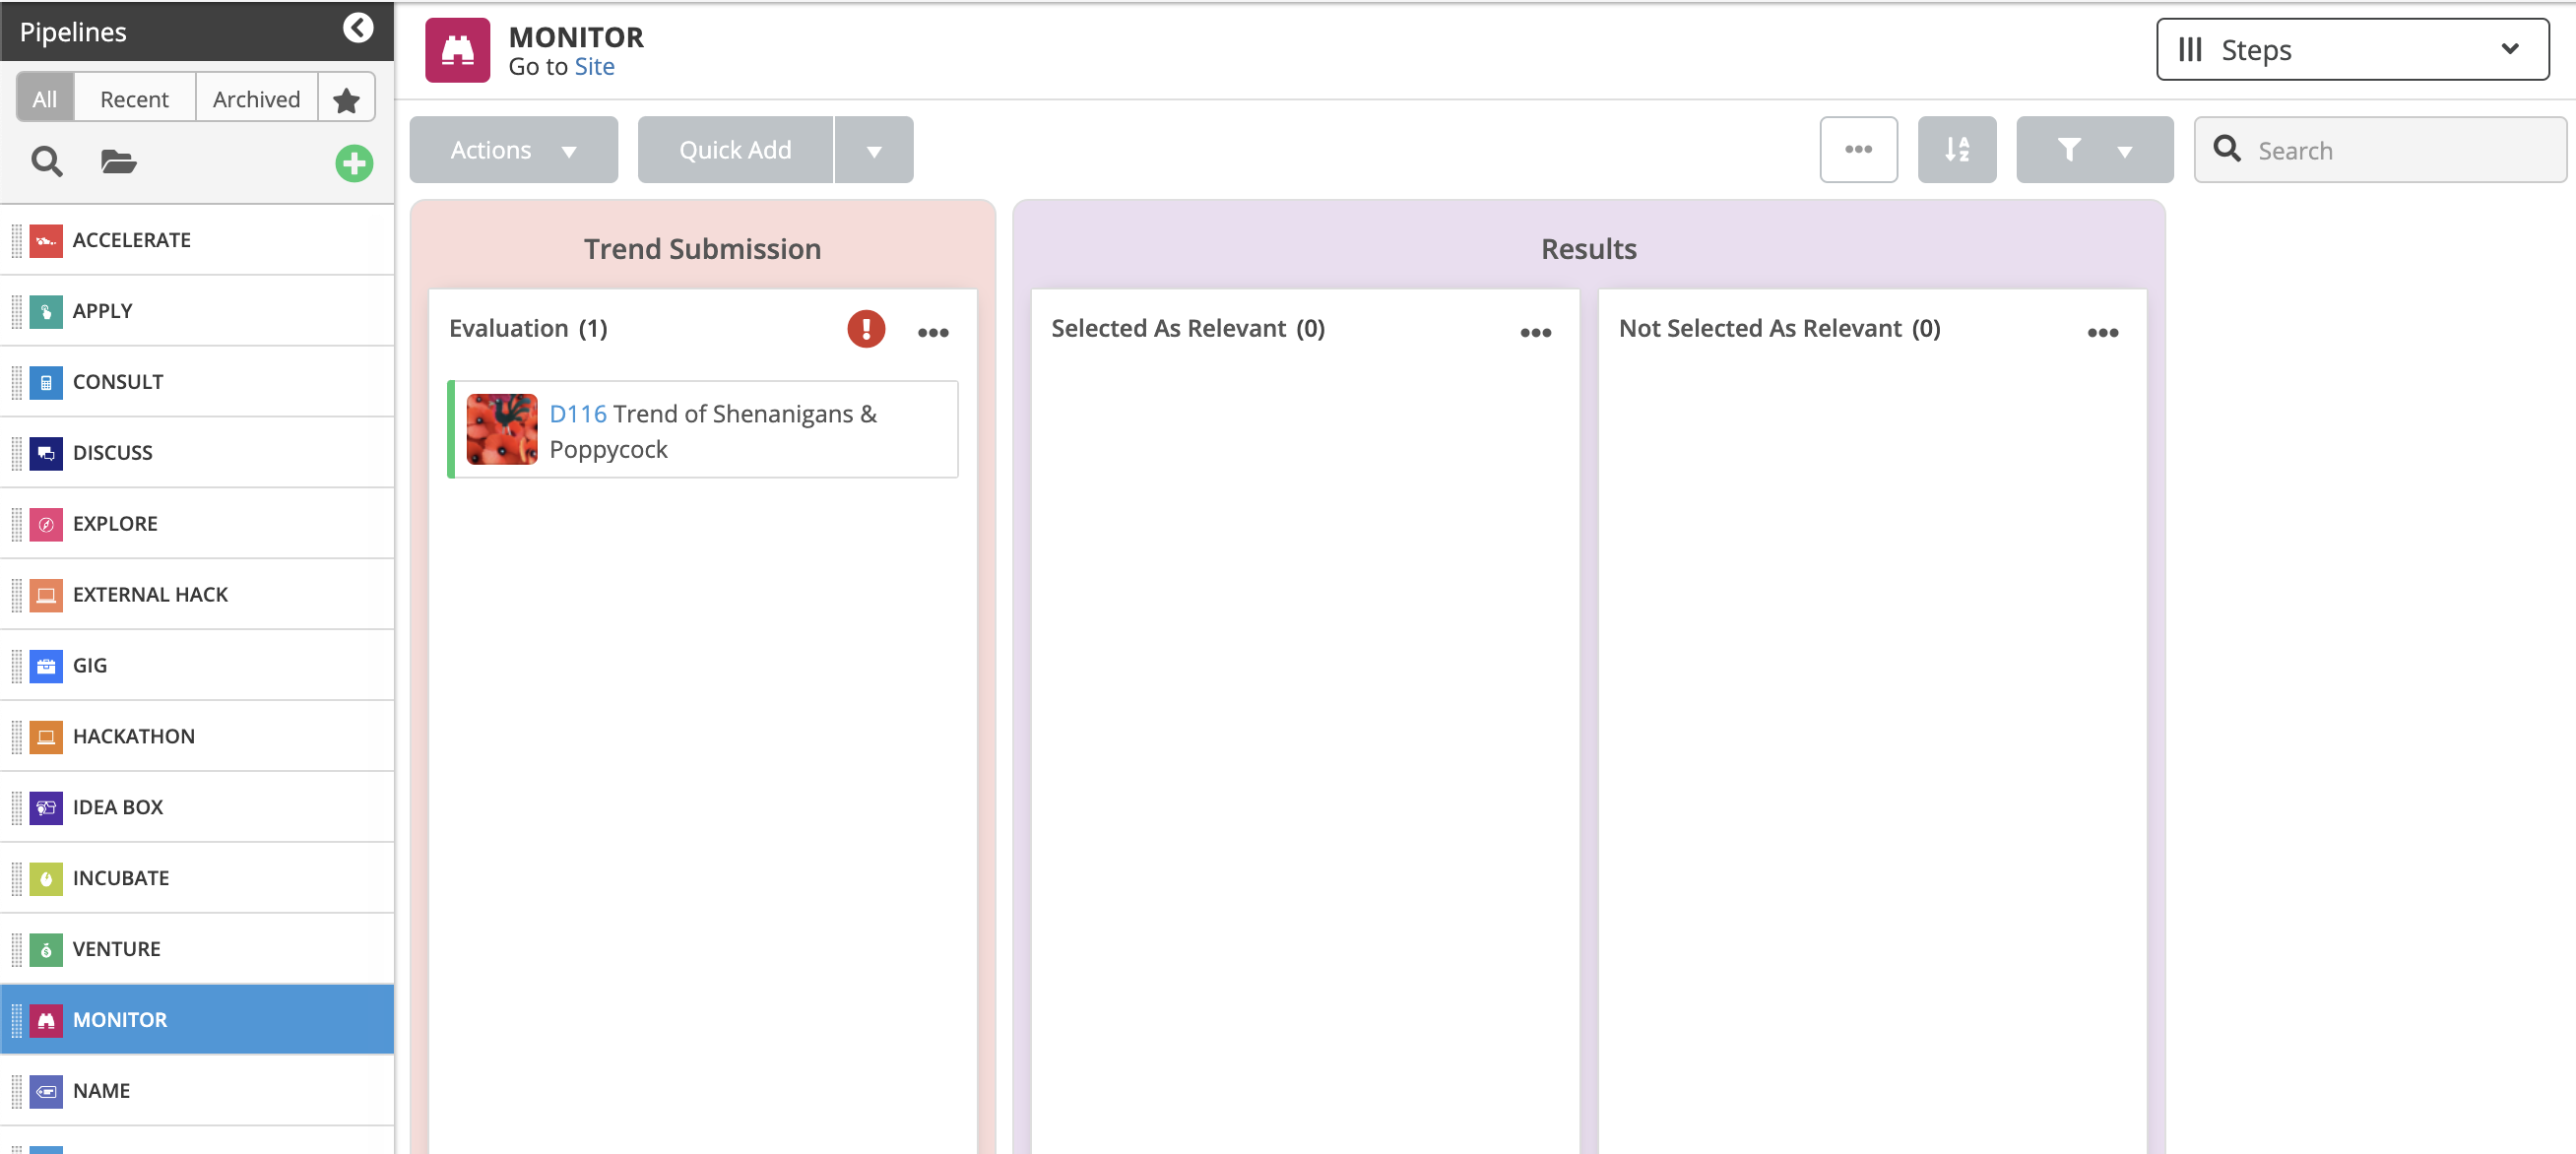Click the NAME pipeline icon

(x=46, y=1093)
